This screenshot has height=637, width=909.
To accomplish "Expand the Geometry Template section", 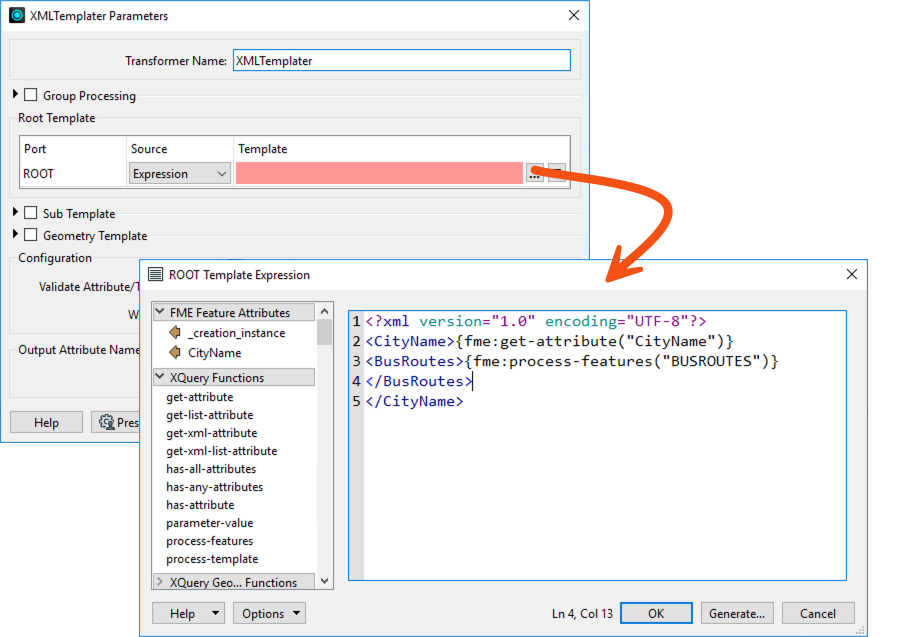I will (15, 234).
